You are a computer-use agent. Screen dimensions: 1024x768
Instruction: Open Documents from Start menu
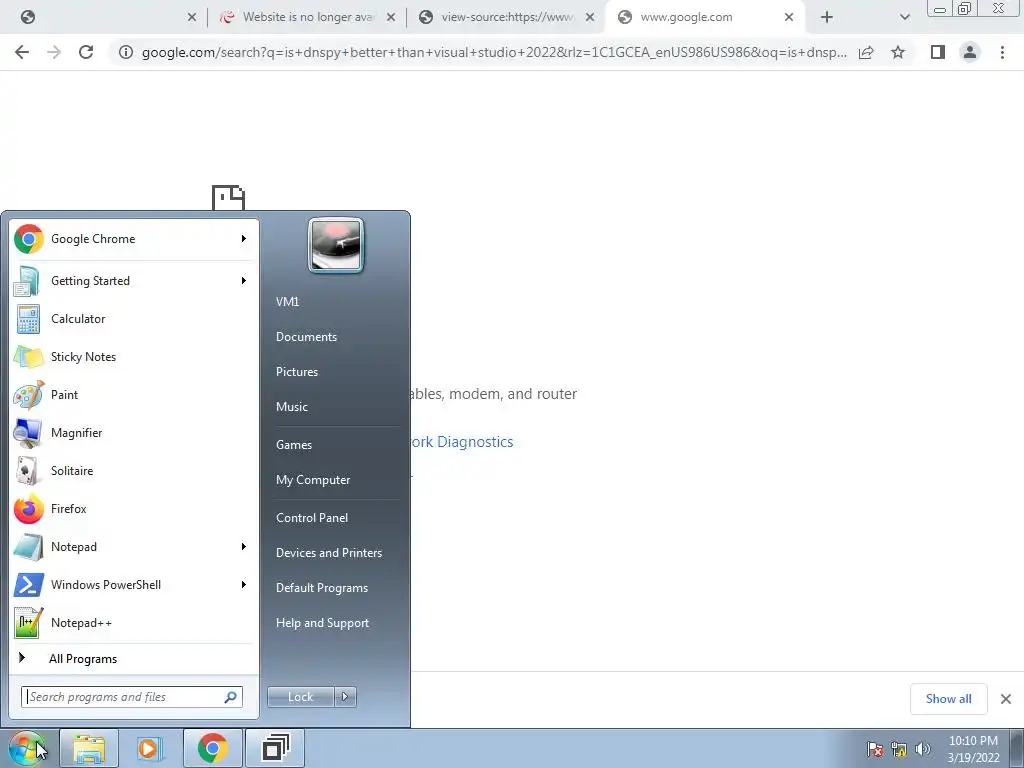coord(306,337)
